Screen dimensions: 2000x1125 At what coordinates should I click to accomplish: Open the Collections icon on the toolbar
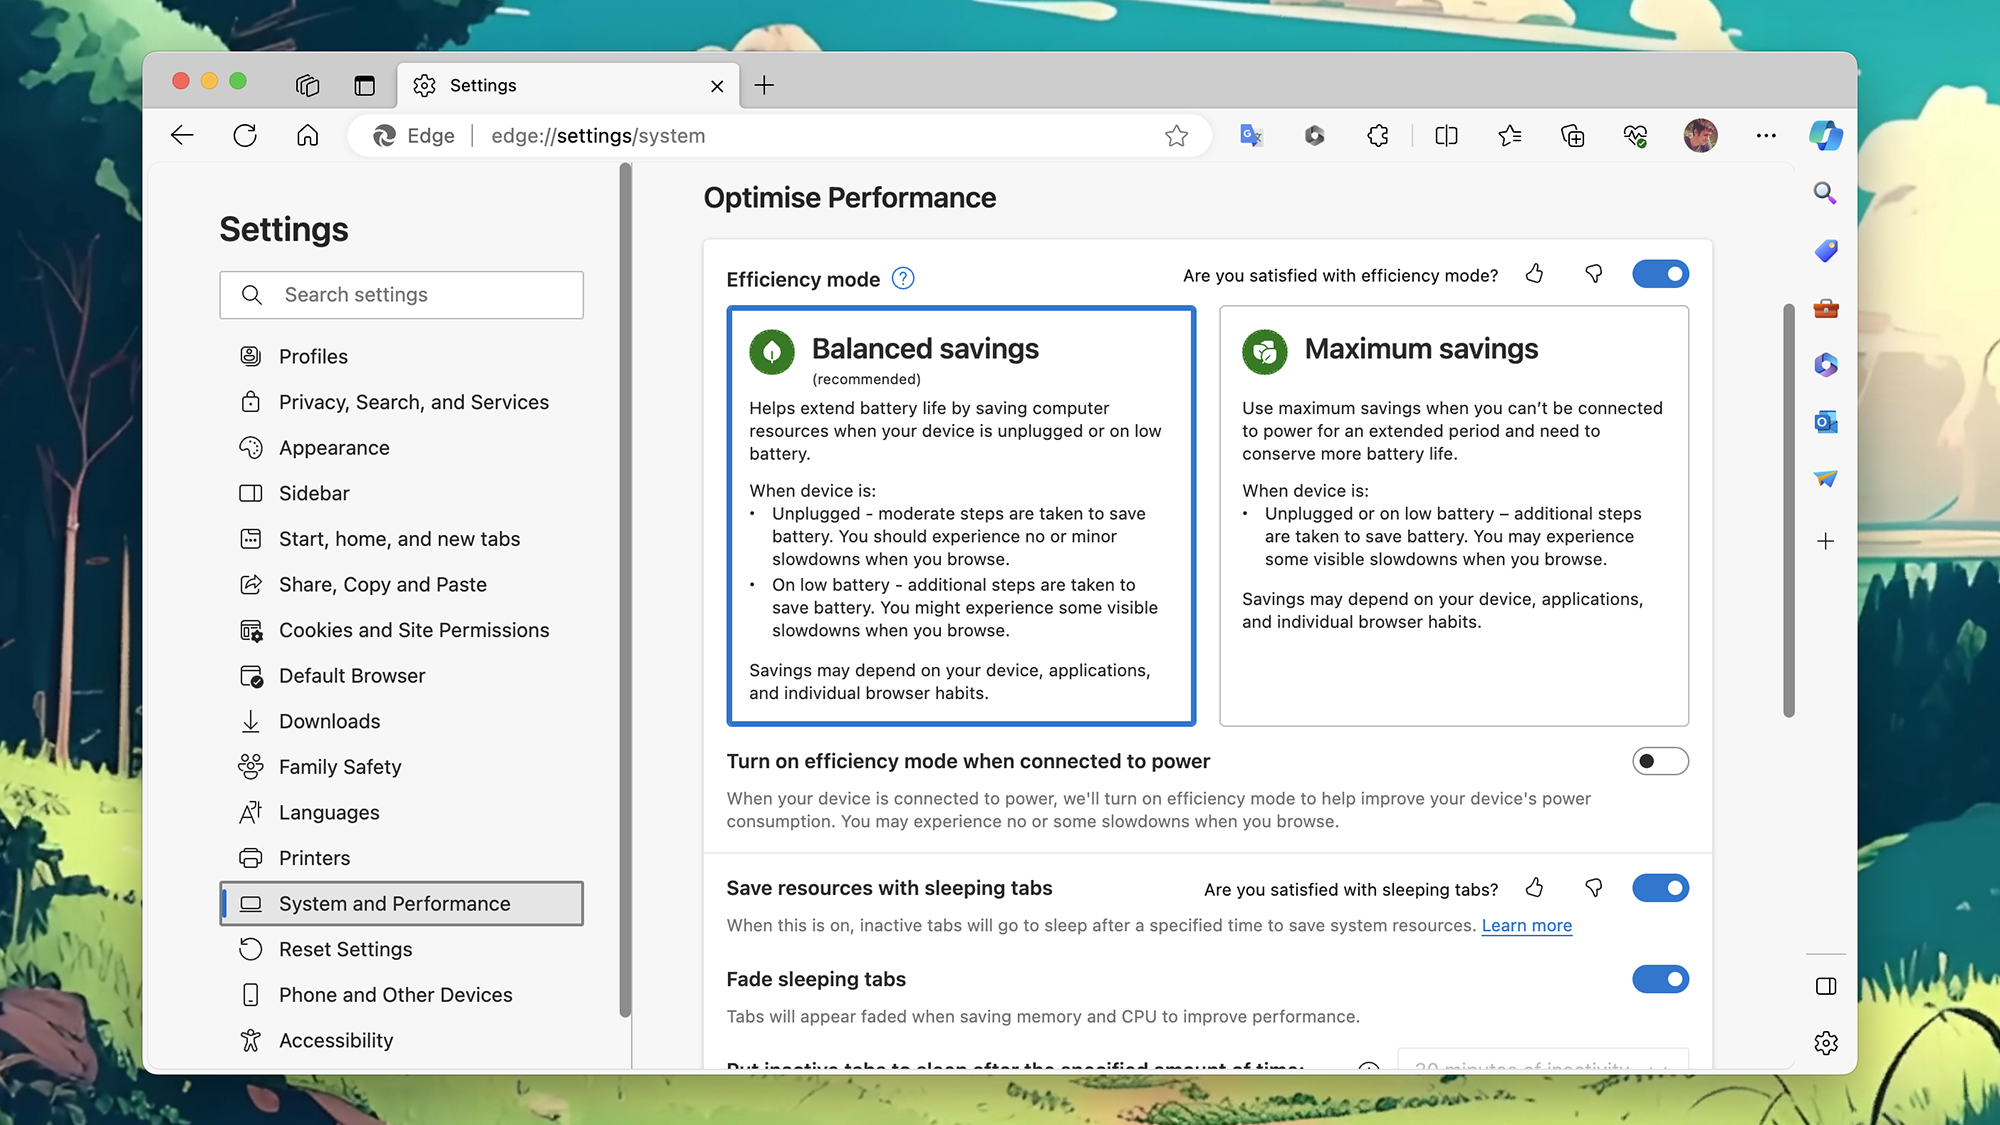[x=1572, y=135]
